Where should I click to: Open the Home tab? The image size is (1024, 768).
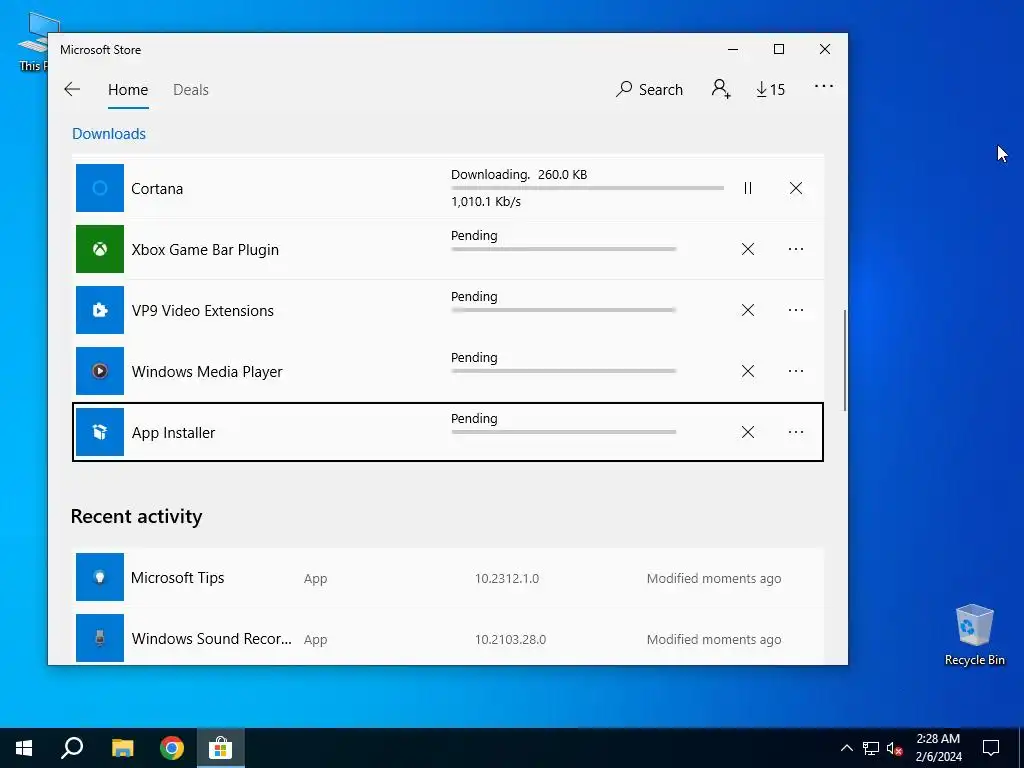(x=128, y=89)
